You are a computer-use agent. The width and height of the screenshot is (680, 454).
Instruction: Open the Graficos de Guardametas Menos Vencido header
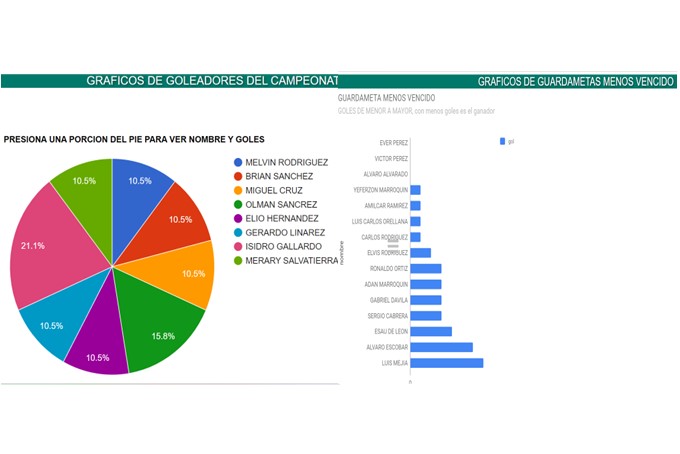point(575,81)
